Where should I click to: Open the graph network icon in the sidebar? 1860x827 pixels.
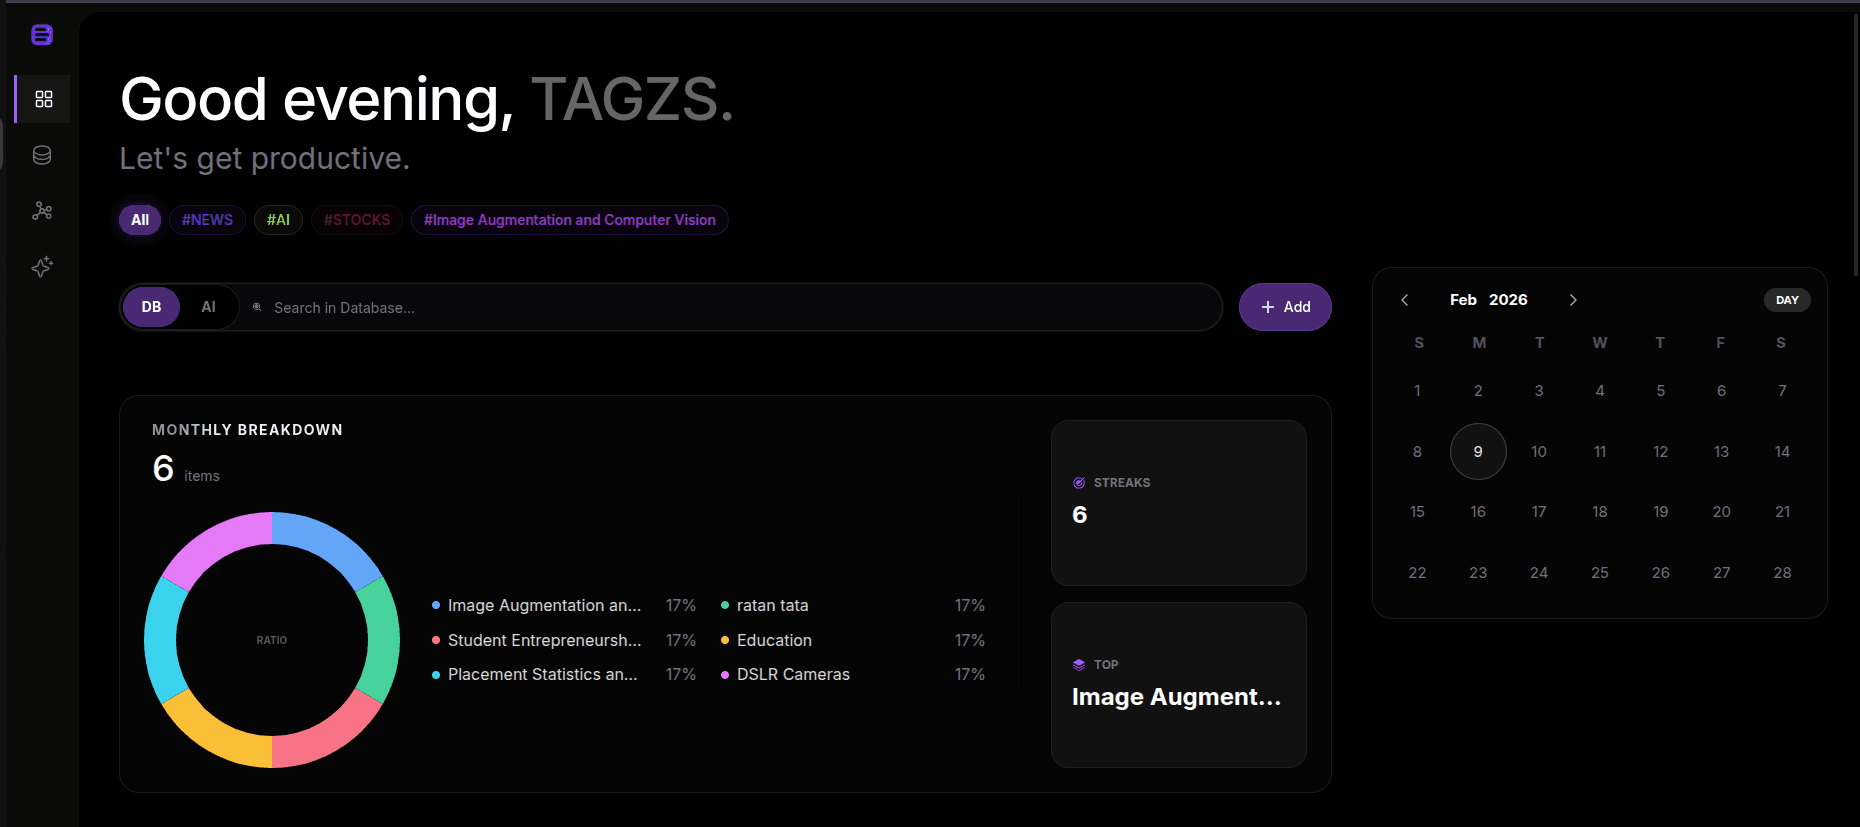(42, 211)
